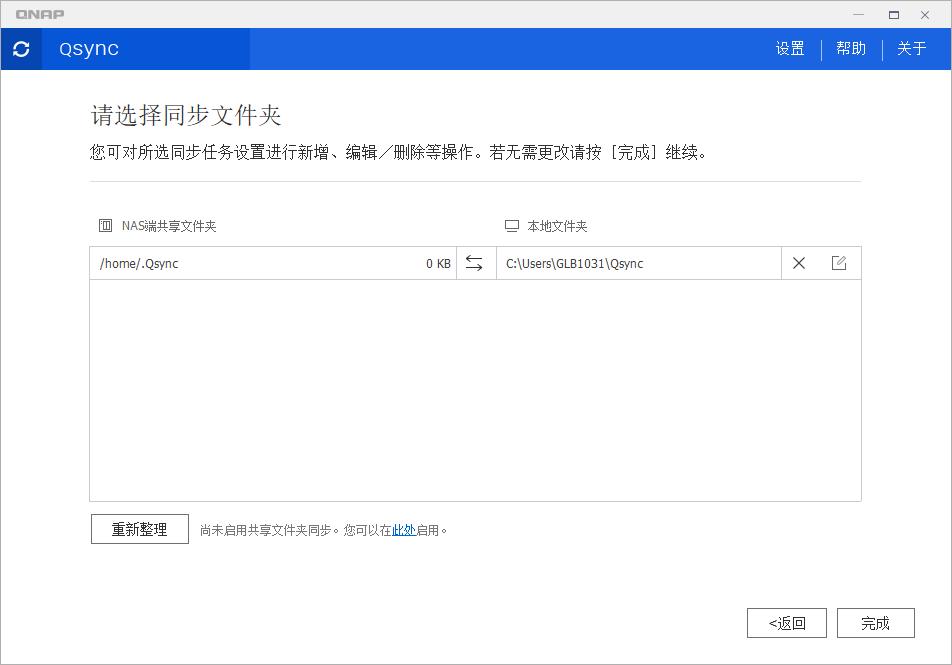This screenshot has height=665, width=952.
Task: Click the 此处 link to enable shared folder sync
Action: click(x=404, y=529)
